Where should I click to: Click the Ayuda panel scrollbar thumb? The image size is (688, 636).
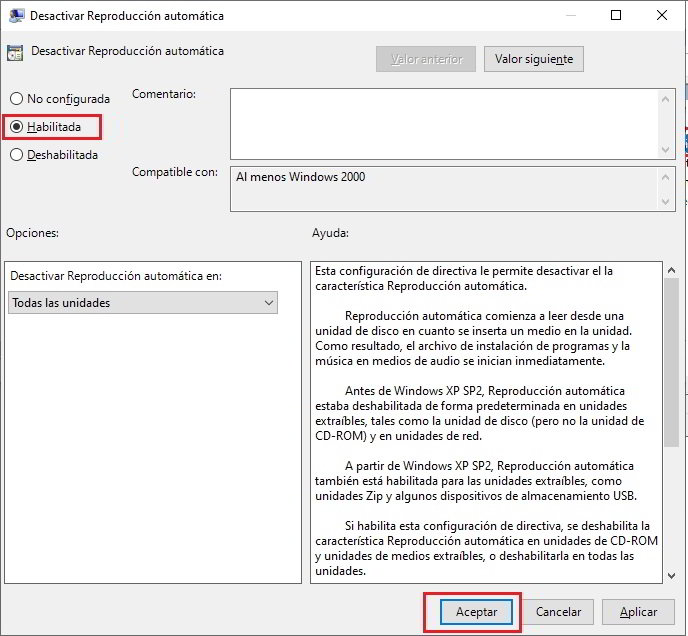coord(671,360)
